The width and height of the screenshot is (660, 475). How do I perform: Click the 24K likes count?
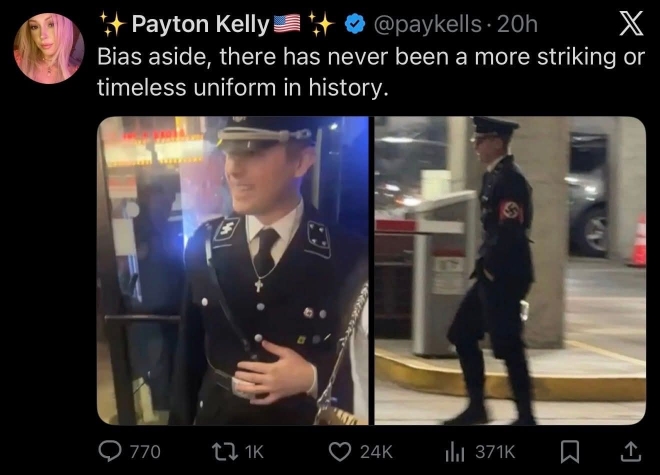(x=376, y=452)
